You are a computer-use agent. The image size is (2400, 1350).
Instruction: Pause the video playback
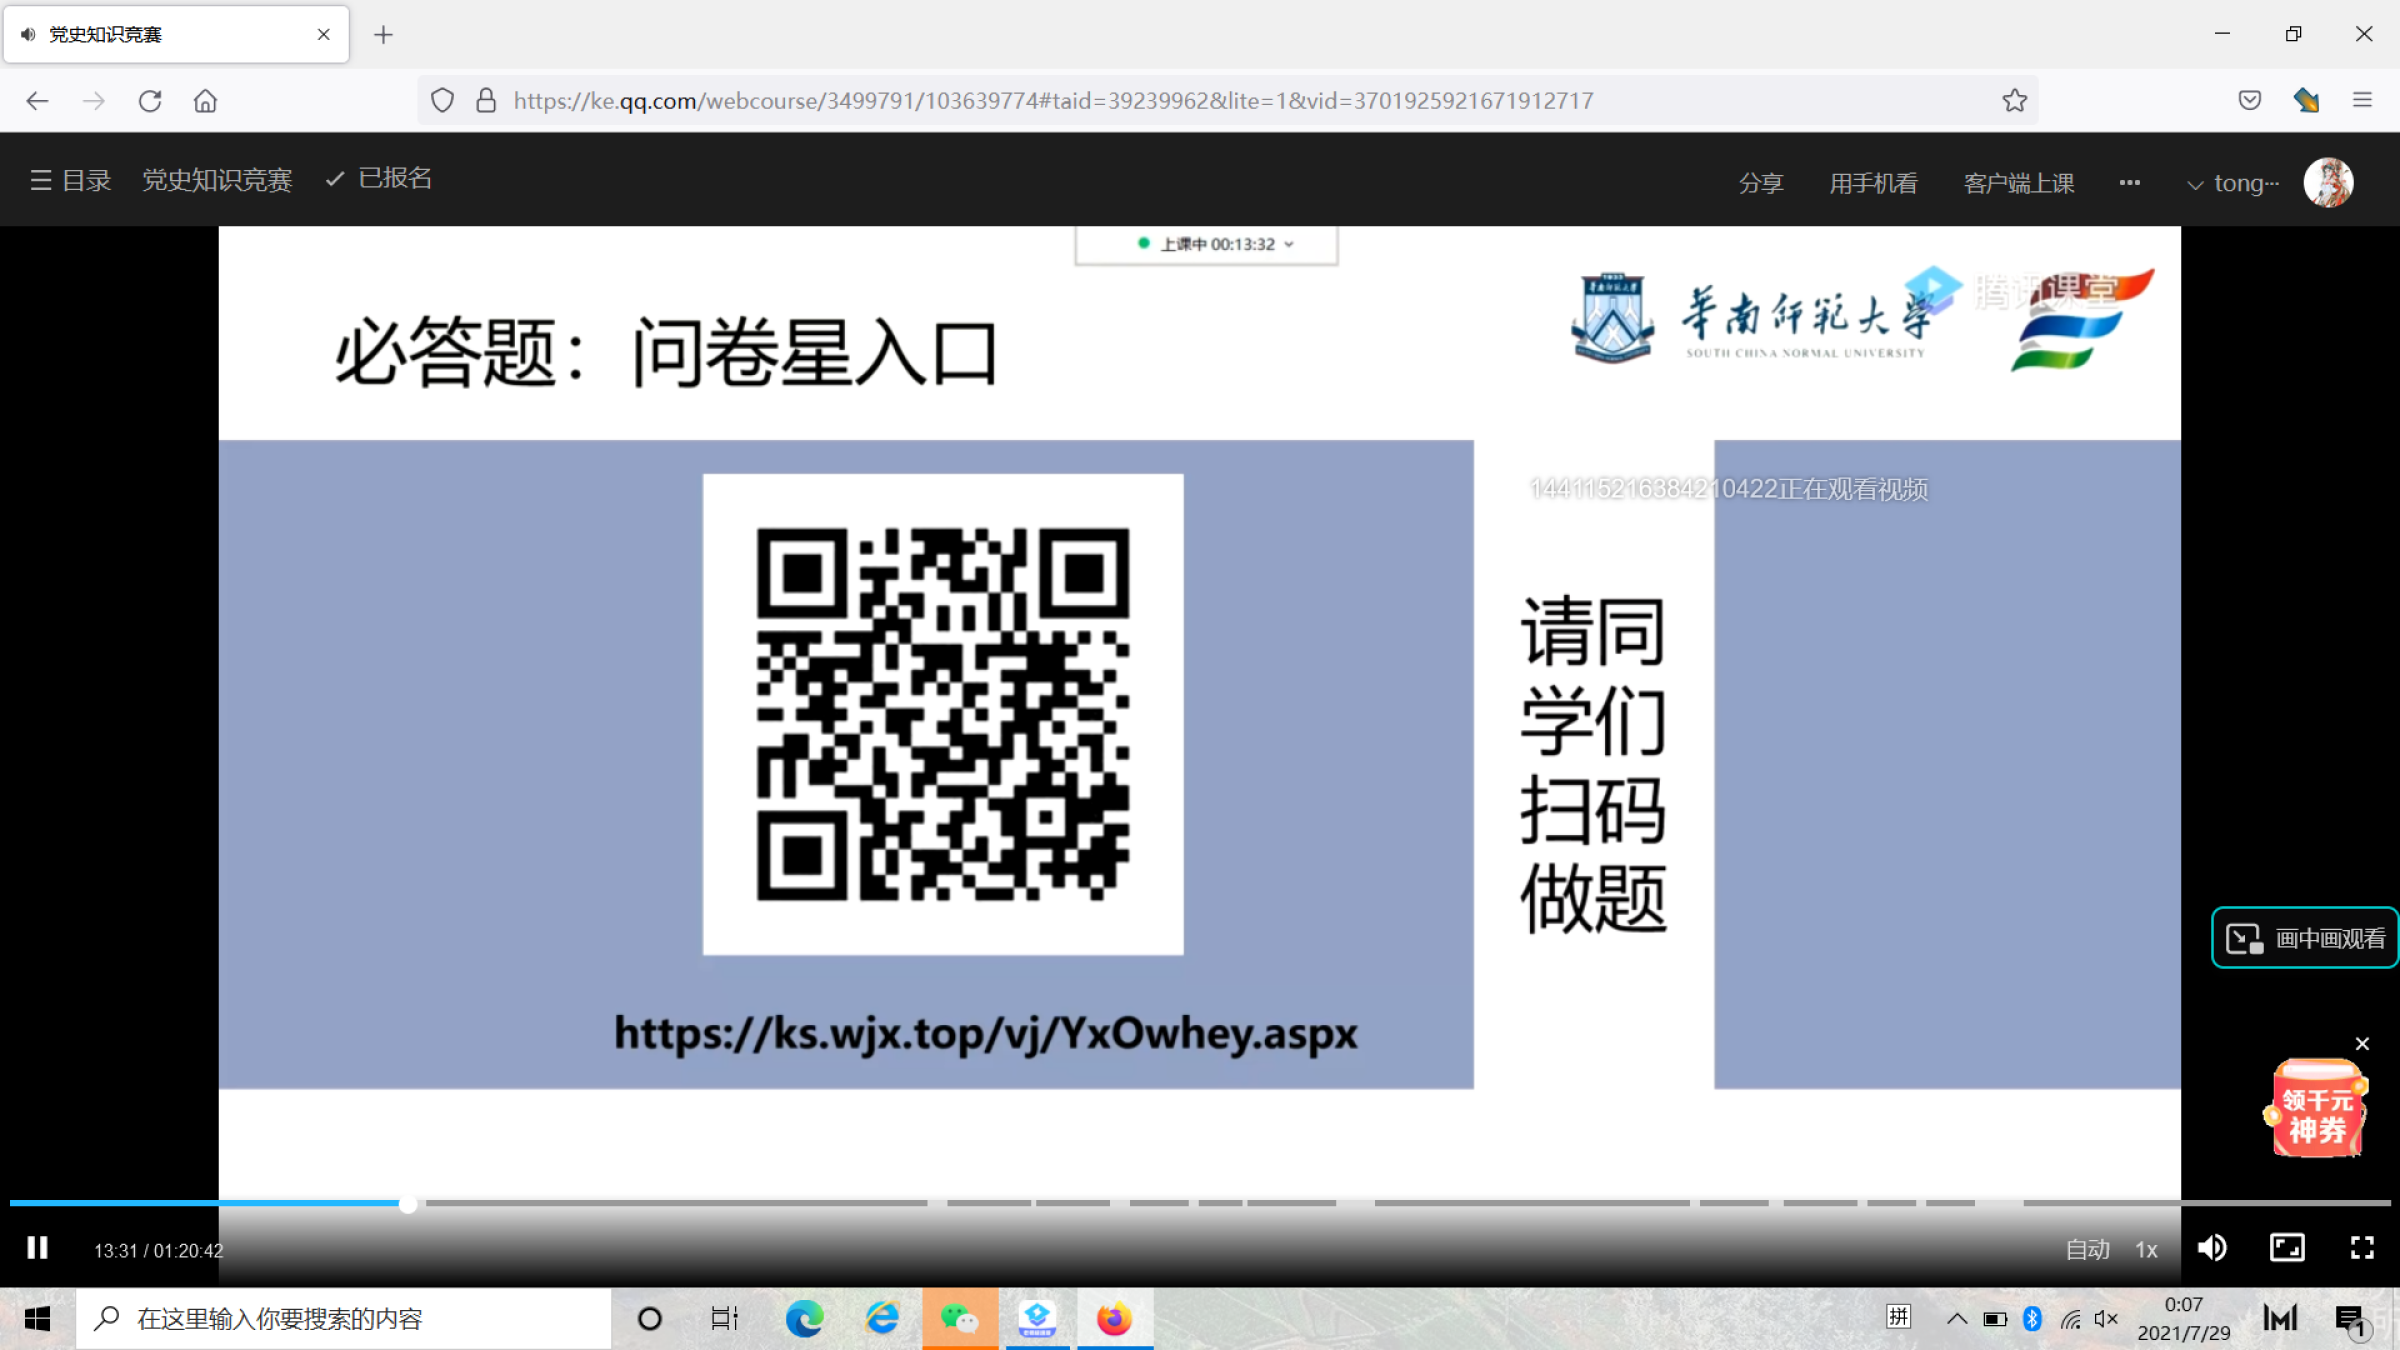click(x=38, y=1248)
